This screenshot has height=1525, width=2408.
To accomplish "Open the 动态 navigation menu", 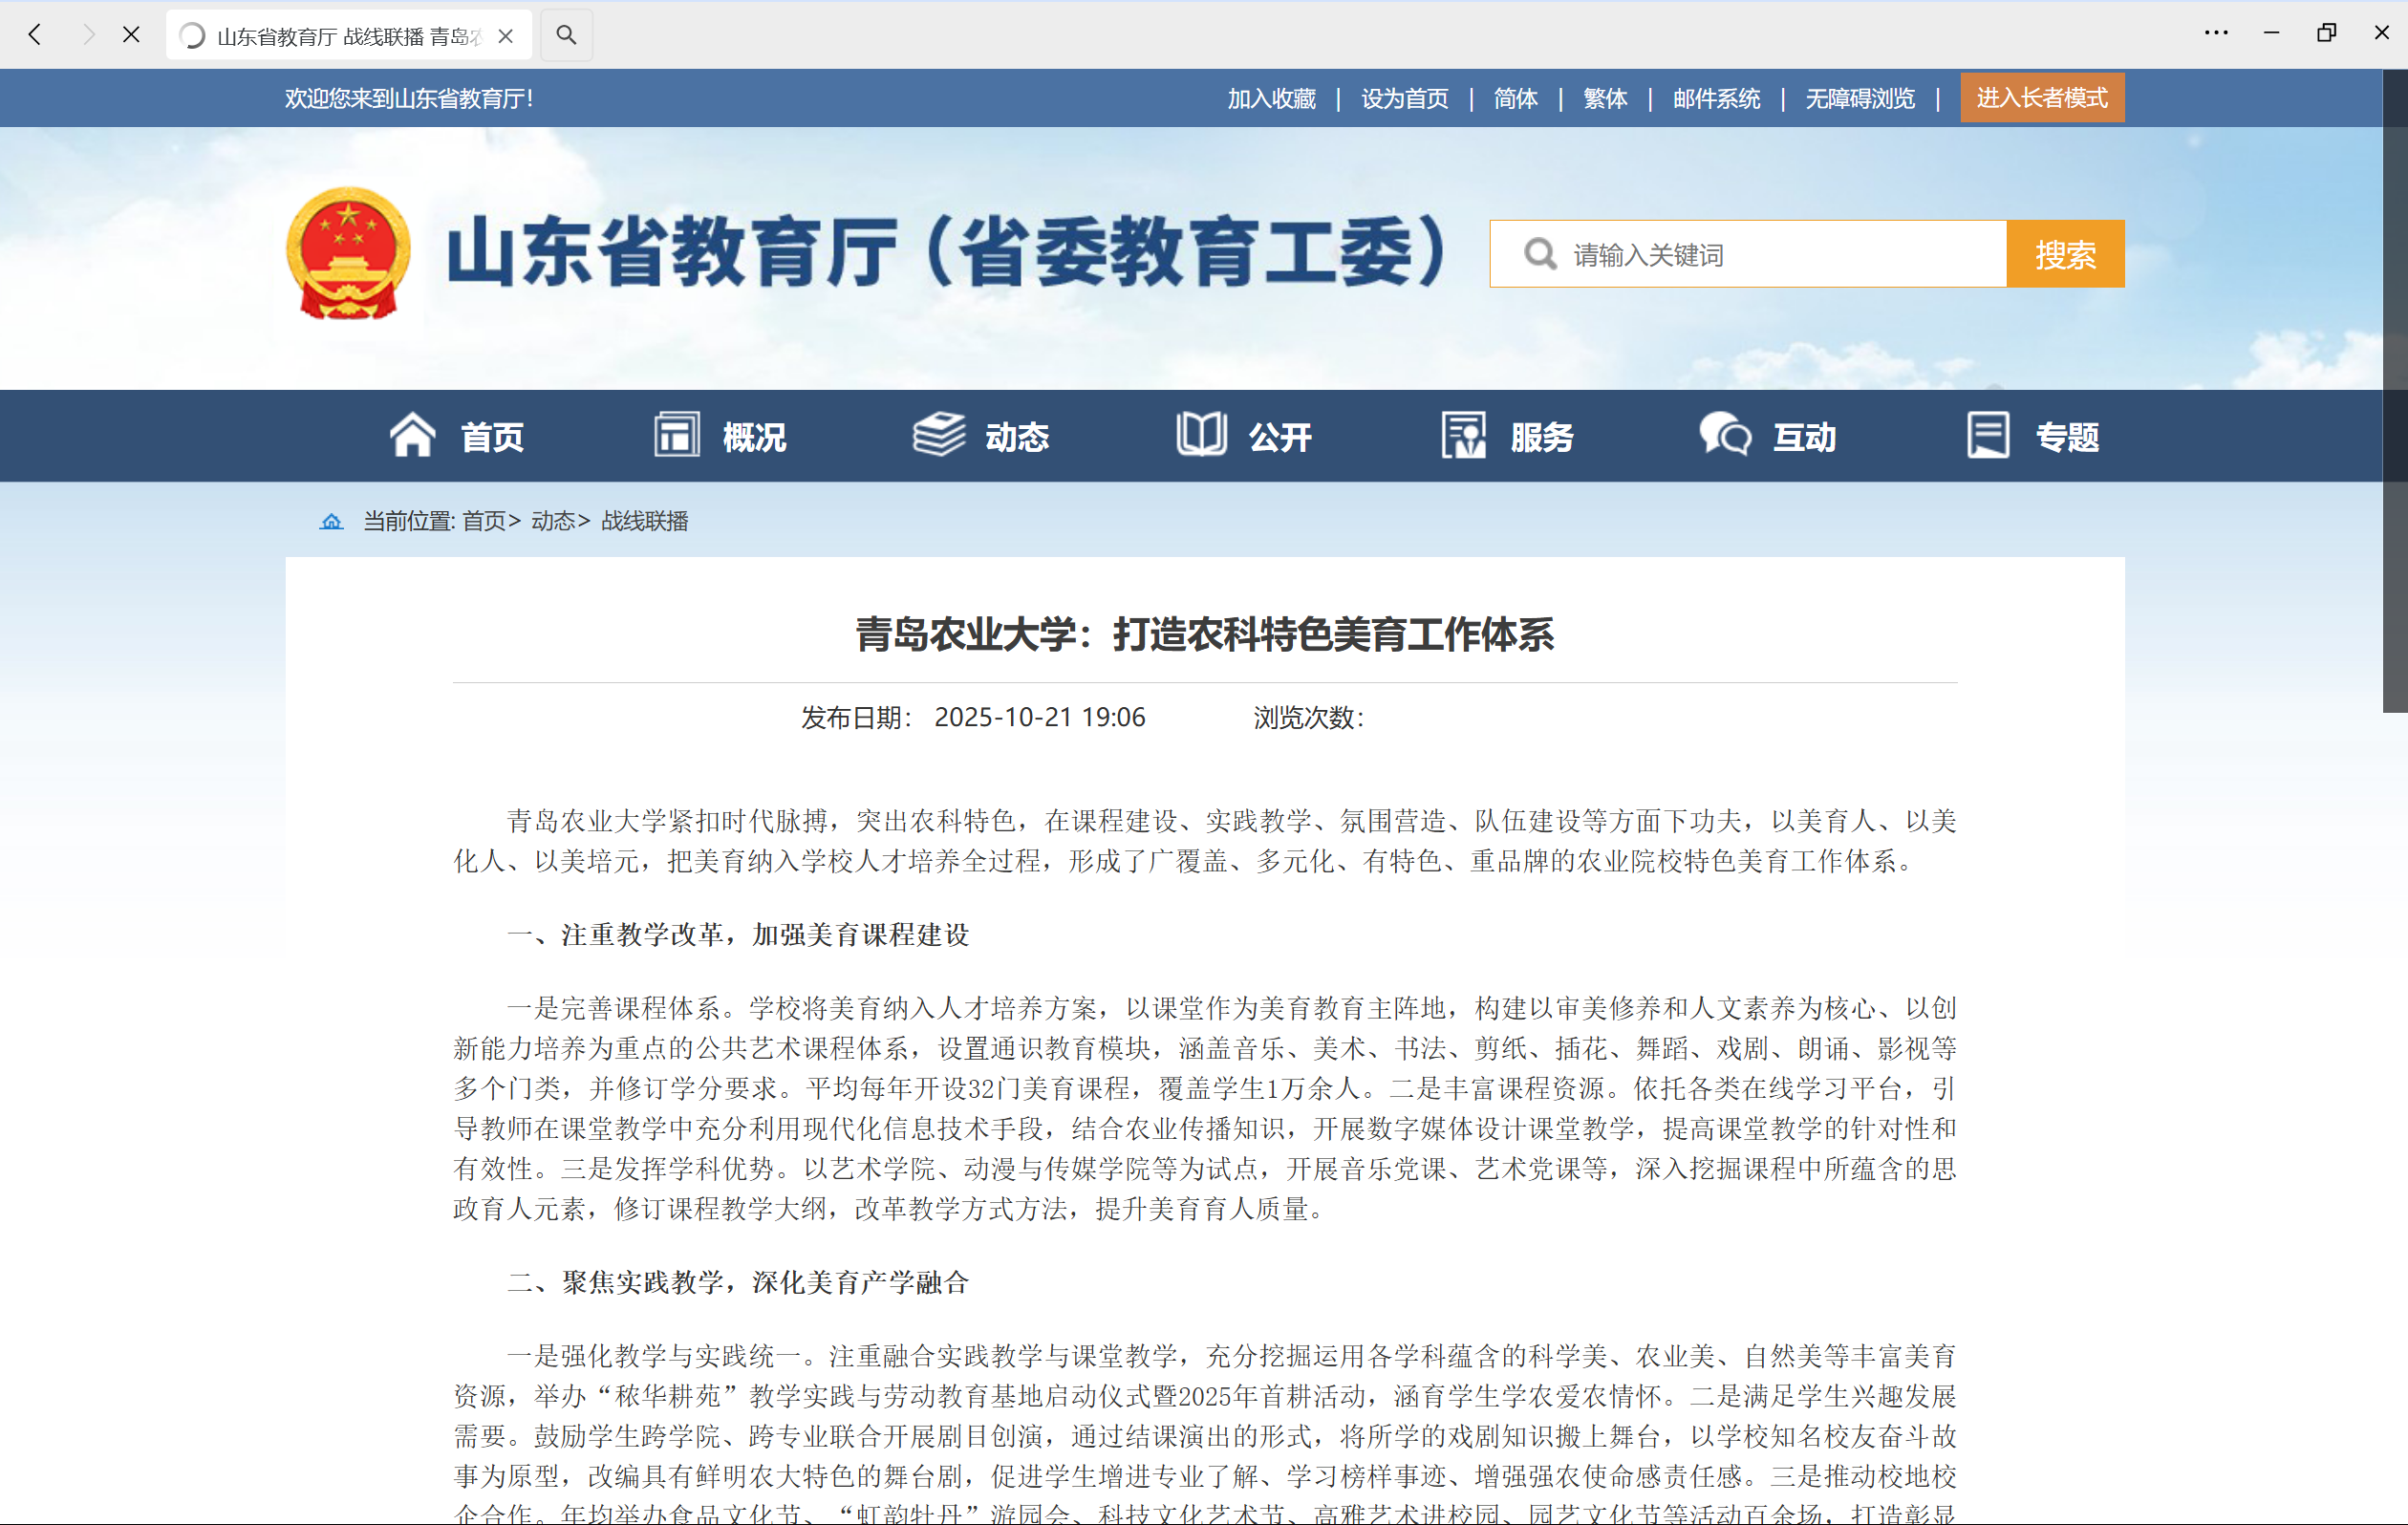I will [1016, 437].
